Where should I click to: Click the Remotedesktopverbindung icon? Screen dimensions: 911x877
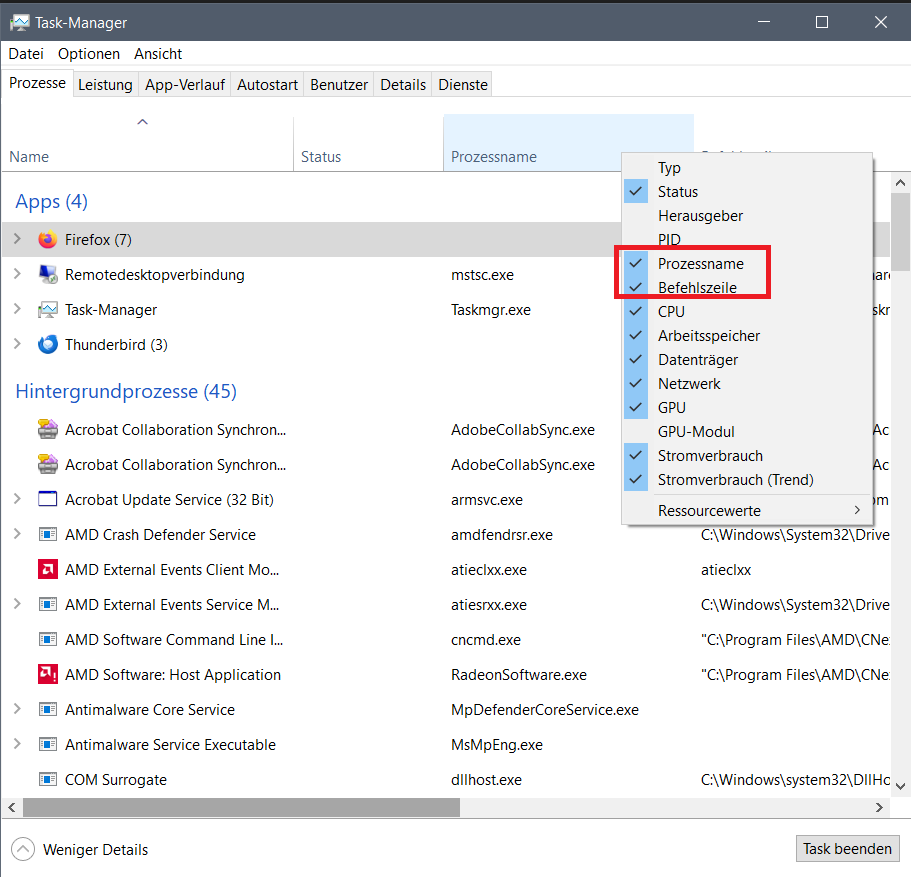48,274
